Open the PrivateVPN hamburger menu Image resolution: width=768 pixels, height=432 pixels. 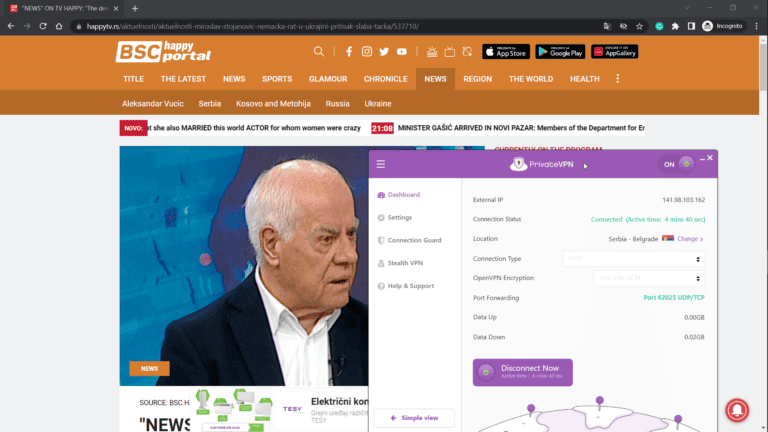[381, 164]
